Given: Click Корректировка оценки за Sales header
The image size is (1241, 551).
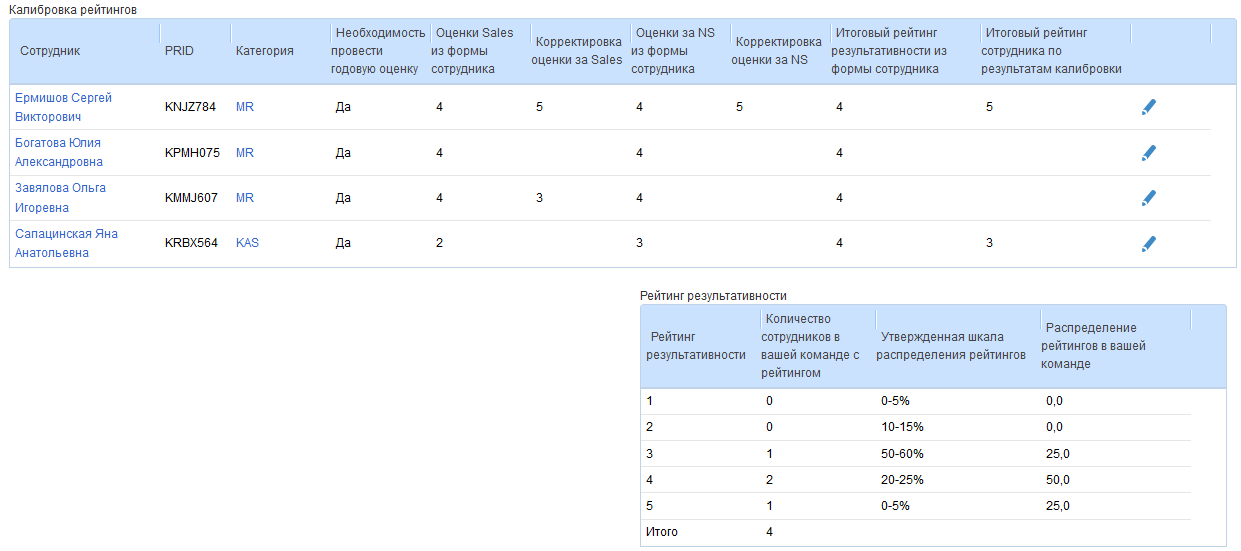Looking at the screenshot, I should (x=579, y=51).
